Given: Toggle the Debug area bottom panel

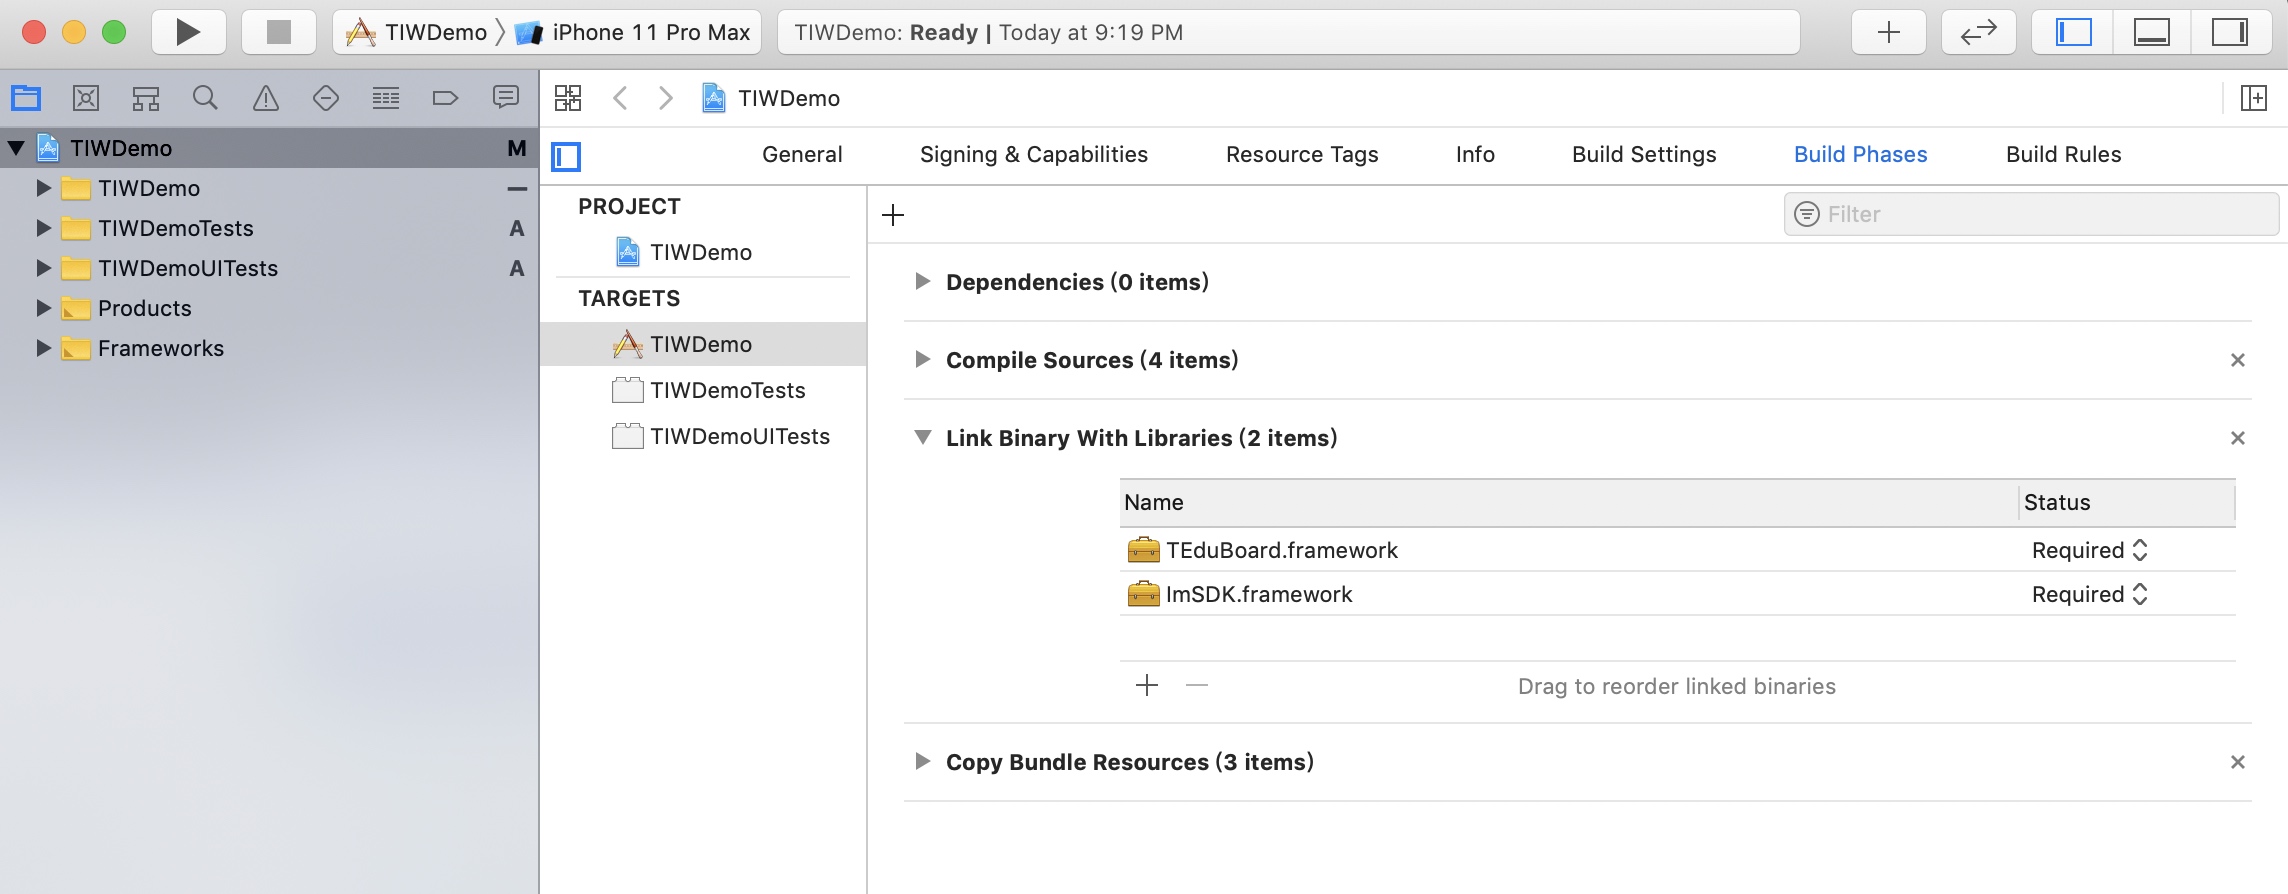Looking at the screenshot, I should pos(2151,32).
